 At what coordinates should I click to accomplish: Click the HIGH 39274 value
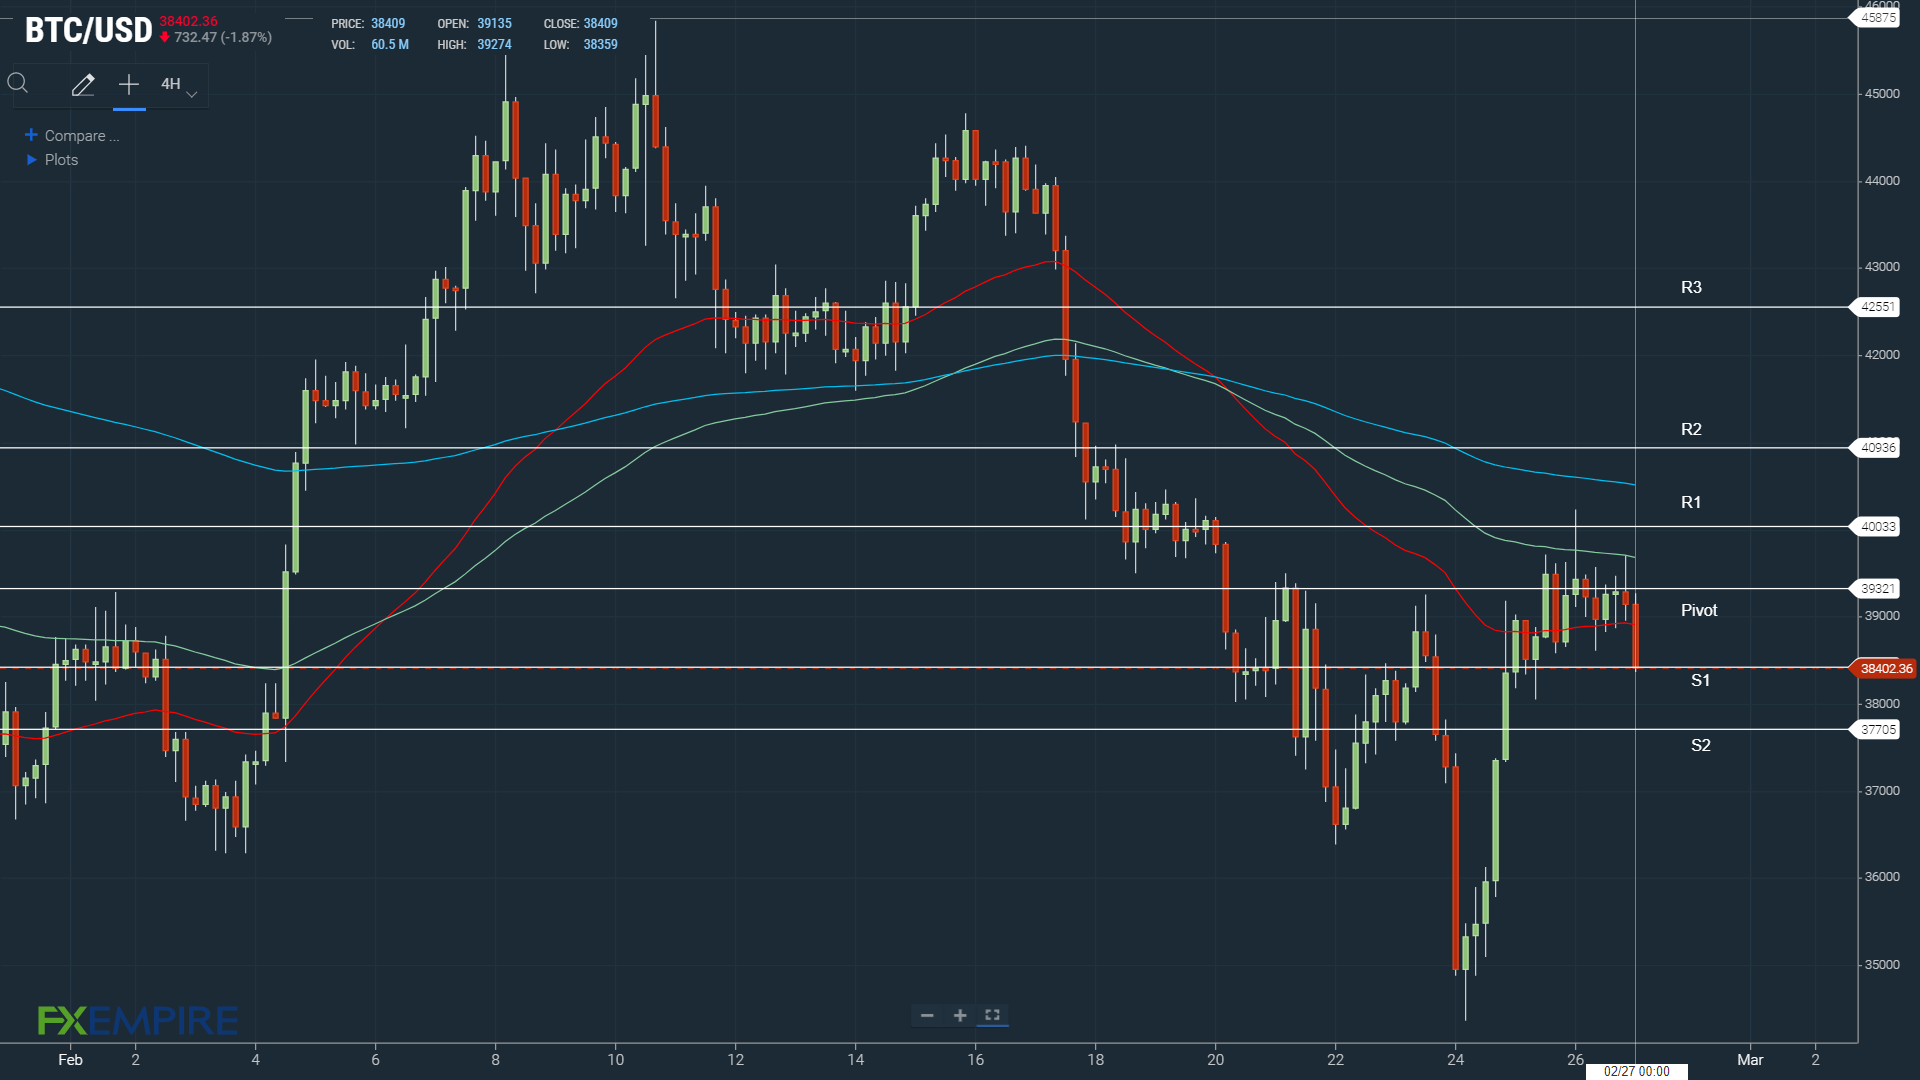pyautogui.click(x=494, y=45)
